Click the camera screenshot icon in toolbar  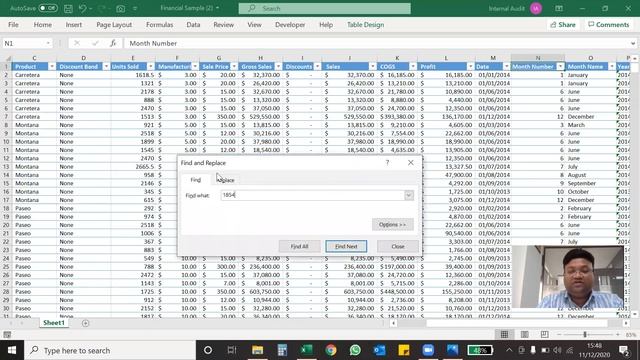point(120,8)
